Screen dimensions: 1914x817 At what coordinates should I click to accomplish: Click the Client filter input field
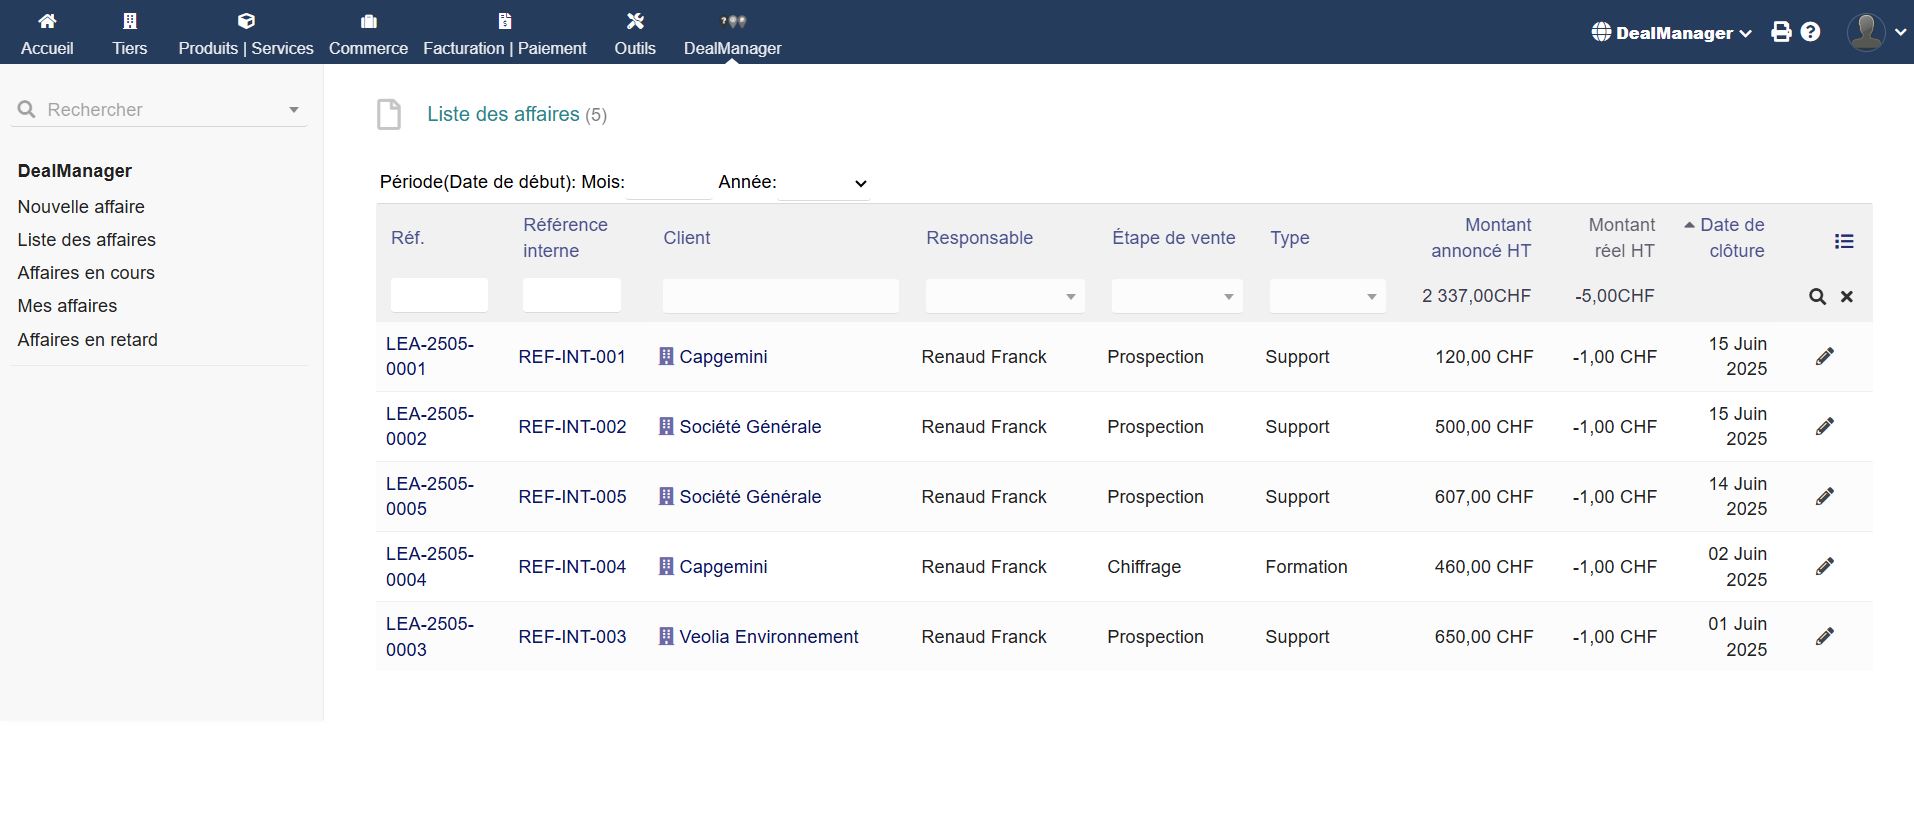pyautogui.click(x=780, y=296)
